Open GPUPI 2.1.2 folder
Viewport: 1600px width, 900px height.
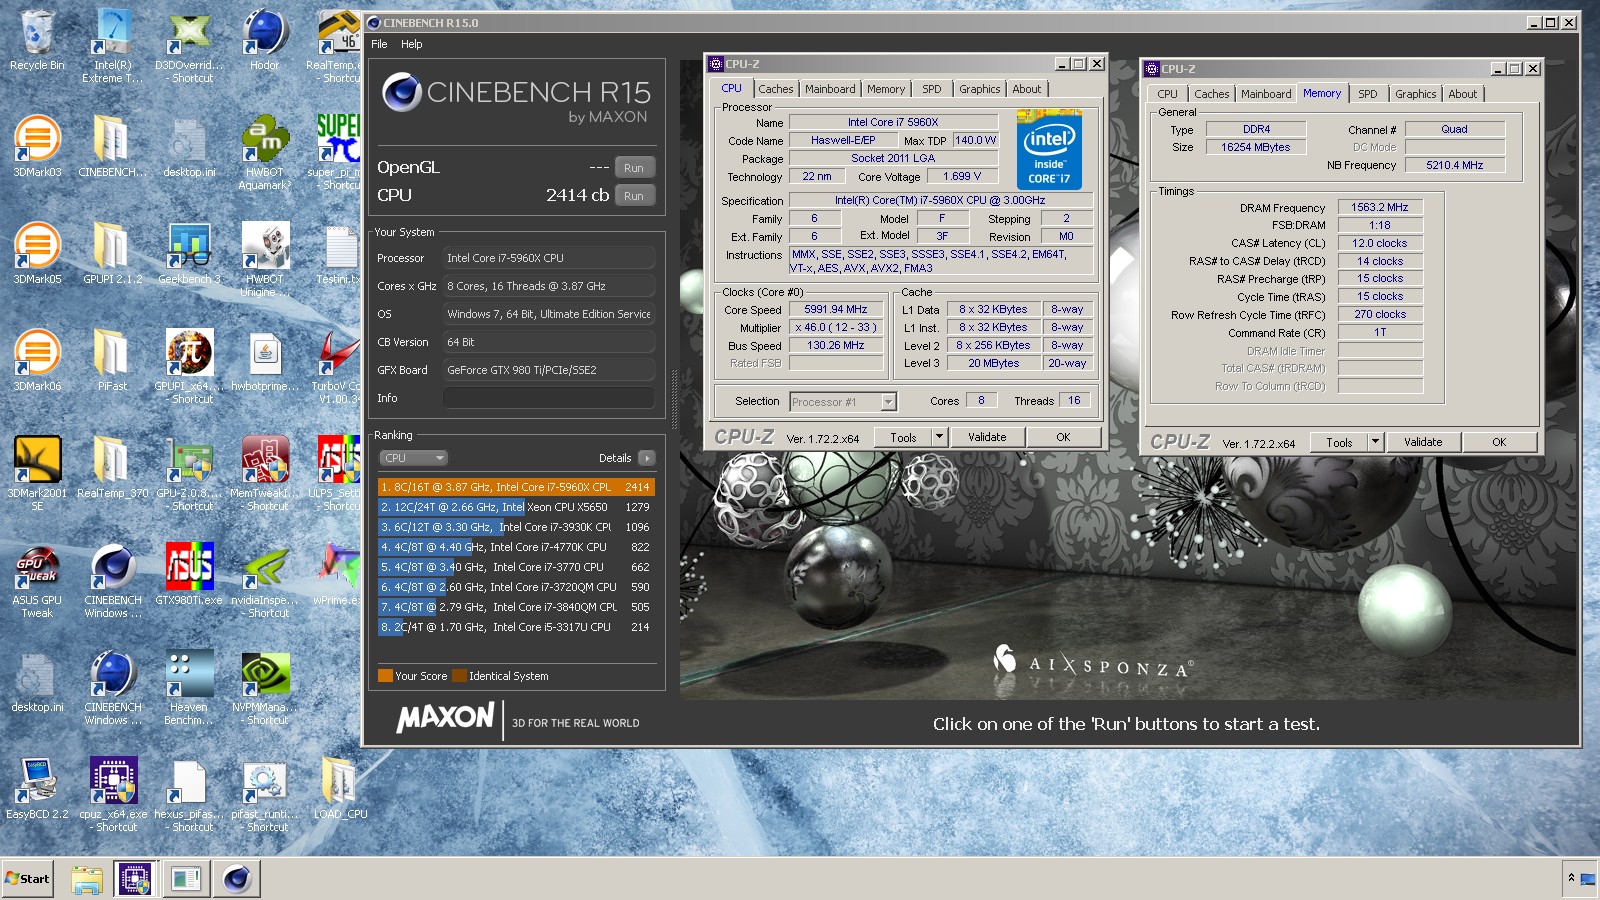pyautogui.click(x=112, y=253)
